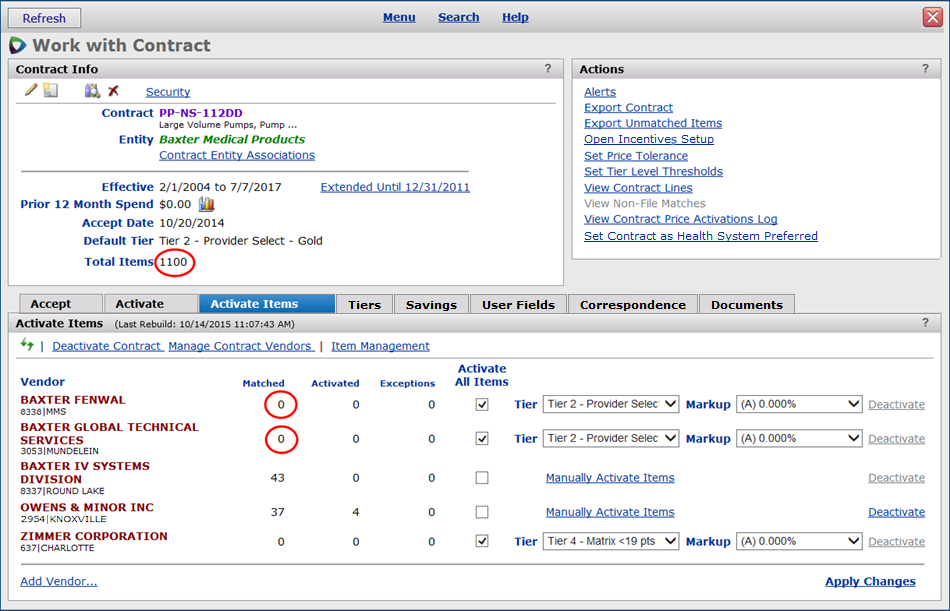Screen dimensions: 950x611
Task: Click the Apply Changes link
Action: 869,581
